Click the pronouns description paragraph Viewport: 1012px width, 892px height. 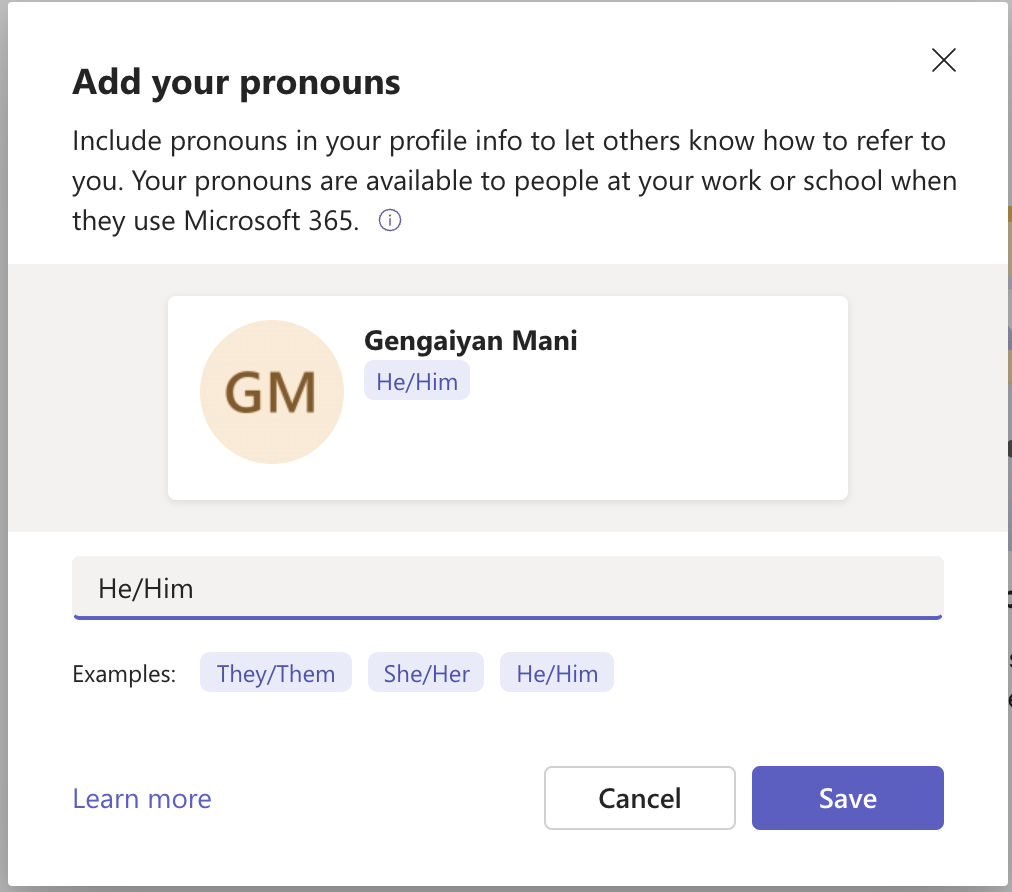514,181
